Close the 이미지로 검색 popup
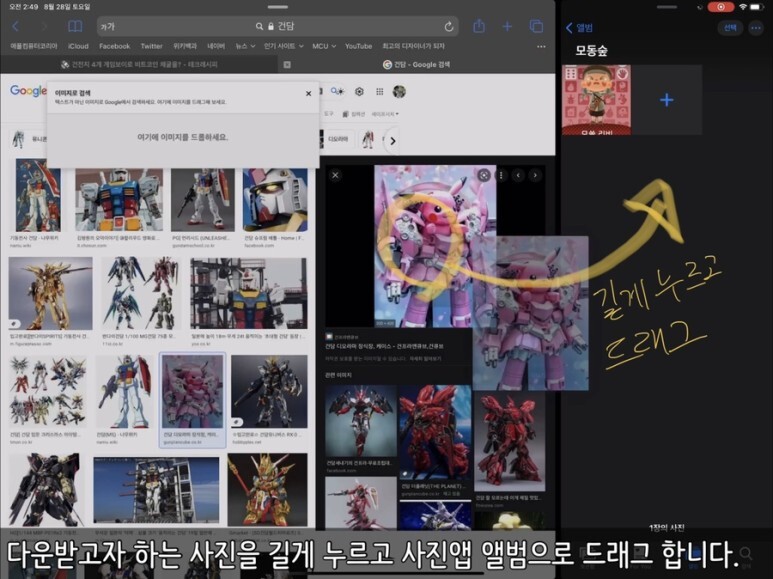This screenshot has width=773, height=579. tap(309, 93)
